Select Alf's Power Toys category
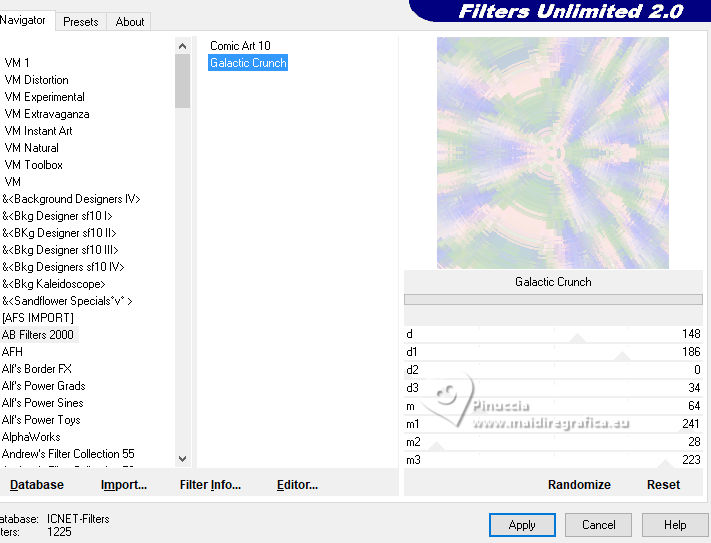The height and width of the screenshot is (543, 711). [41, 420]
